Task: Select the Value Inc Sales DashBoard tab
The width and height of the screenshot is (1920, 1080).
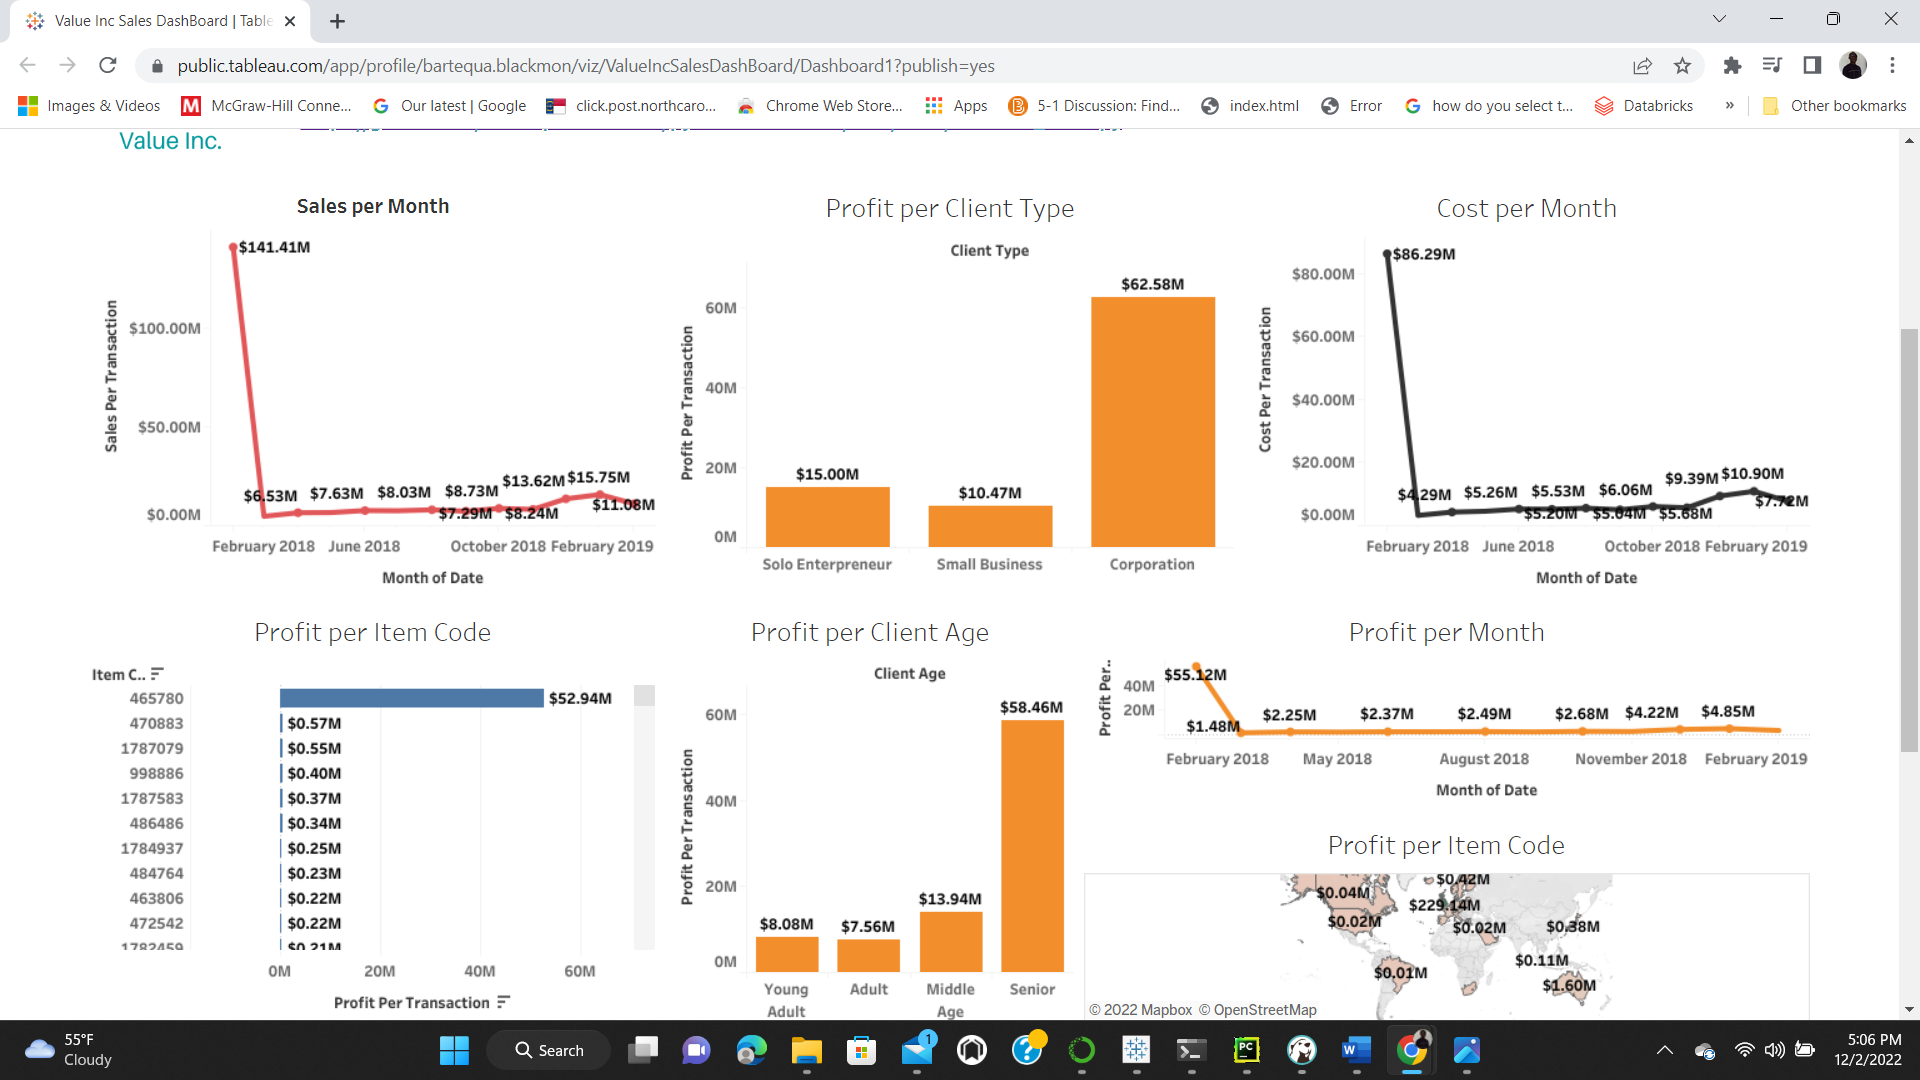Action: (x=150, y=20)
